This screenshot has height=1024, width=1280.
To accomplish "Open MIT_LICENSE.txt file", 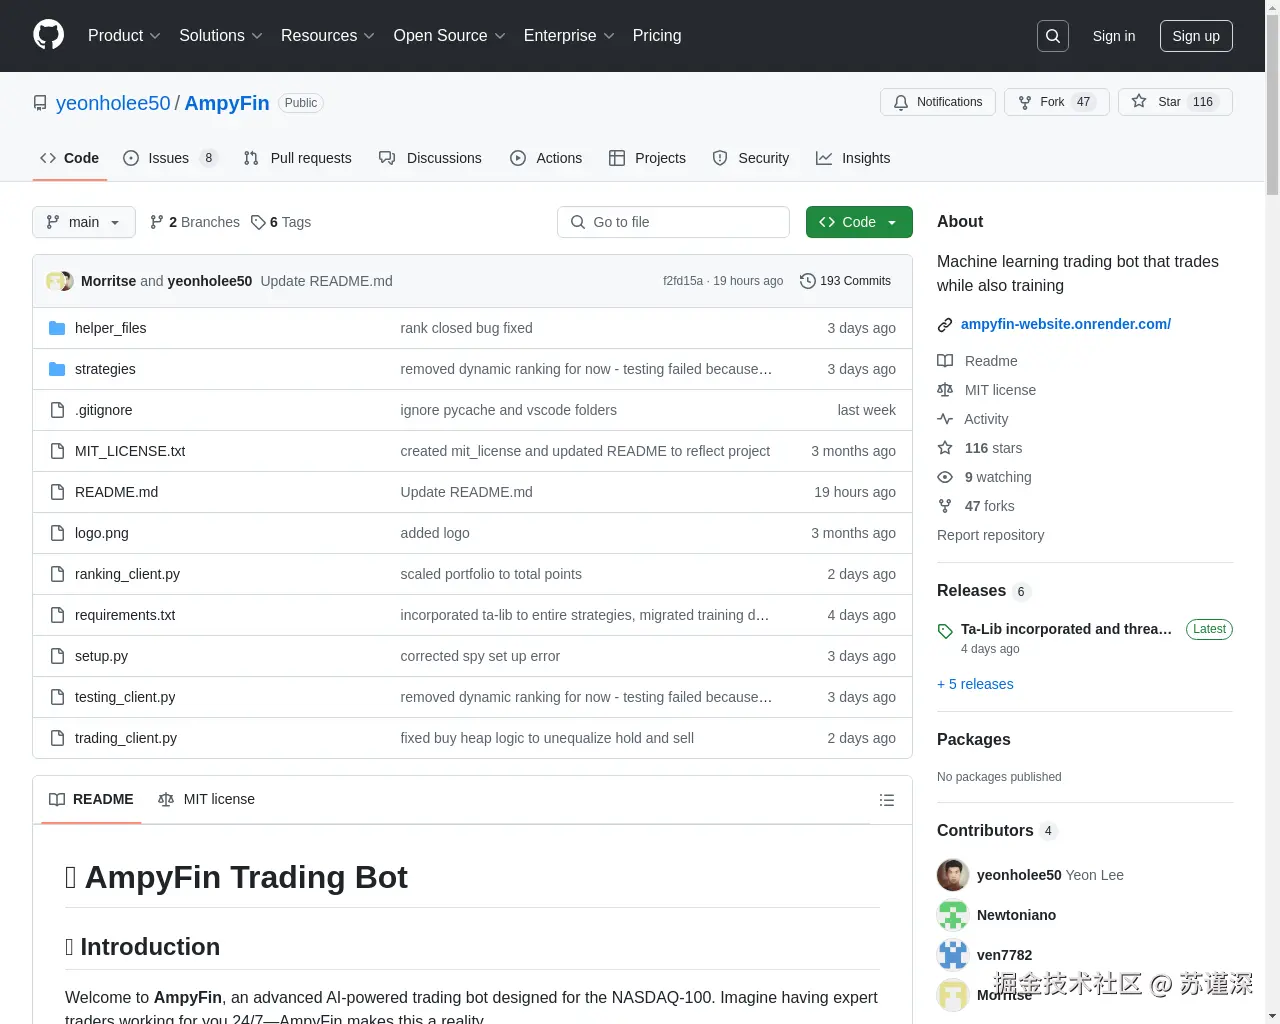I will tap(130, 451).
